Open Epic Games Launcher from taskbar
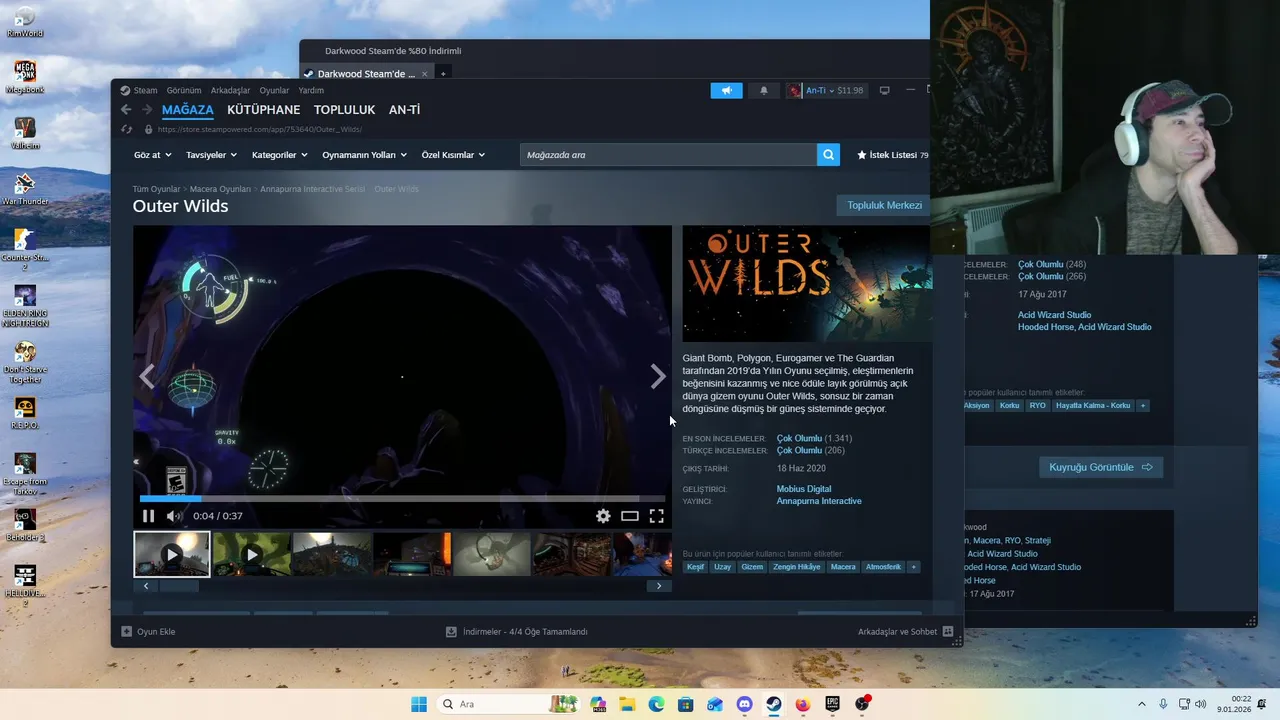 (x=832, y=704)
